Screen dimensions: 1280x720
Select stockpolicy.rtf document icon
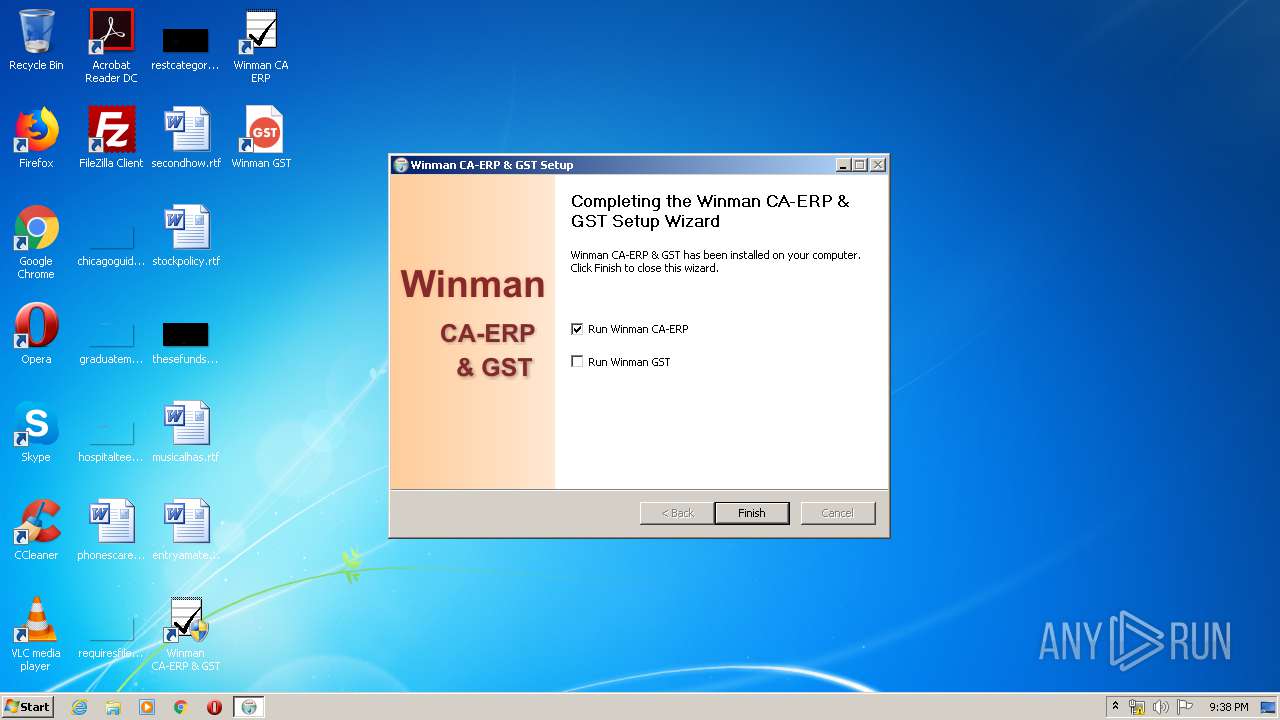tap(186, 236)
